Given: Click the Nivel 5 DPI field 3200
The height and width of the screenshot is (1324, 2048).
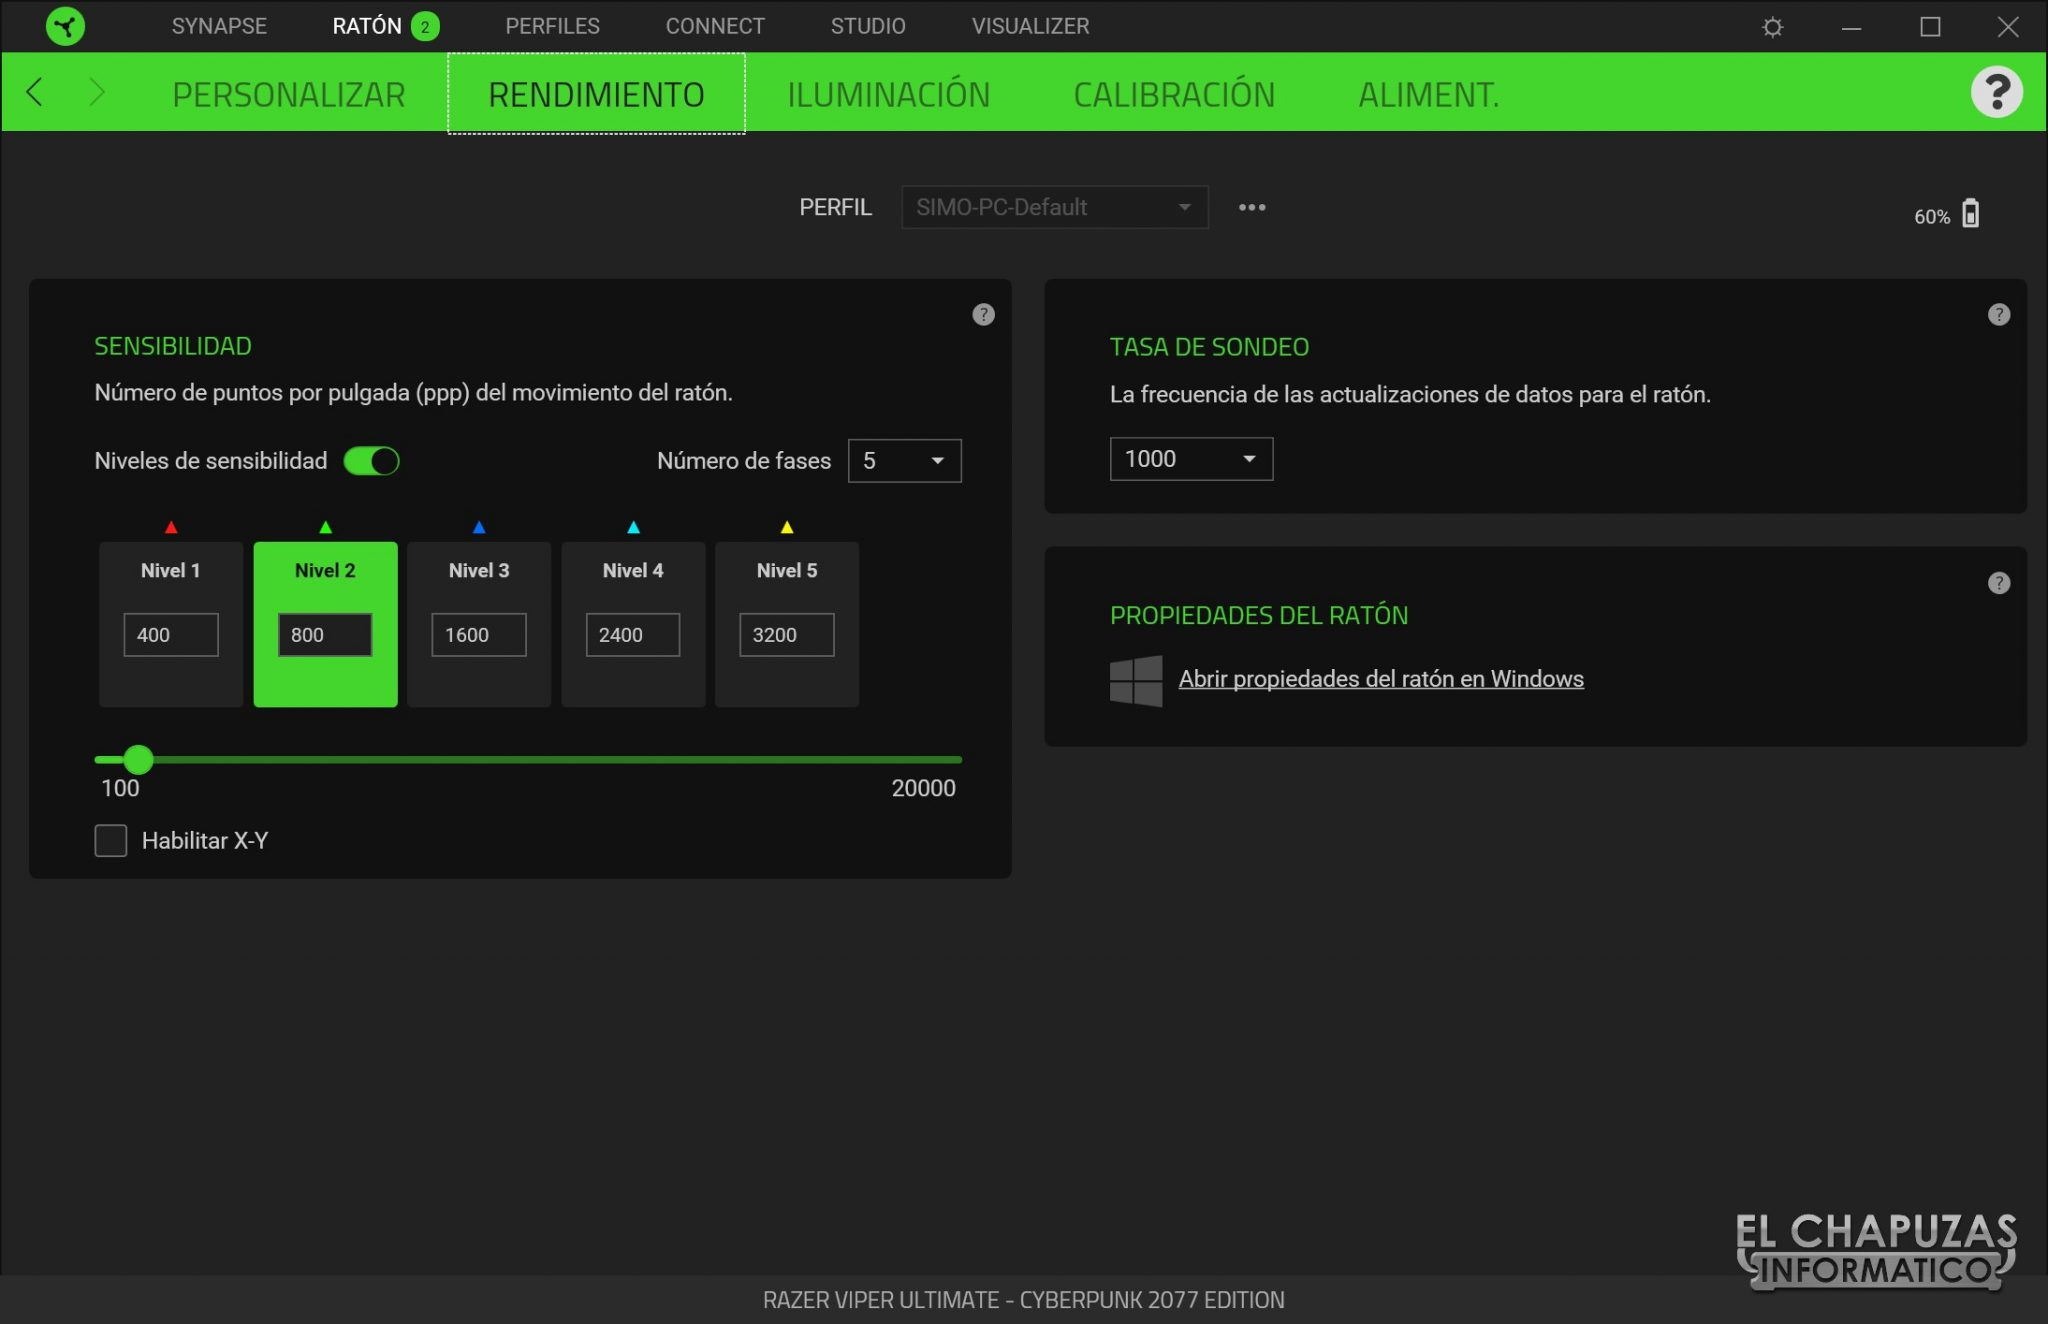Looking at the screenshot, I should (787, 635).
